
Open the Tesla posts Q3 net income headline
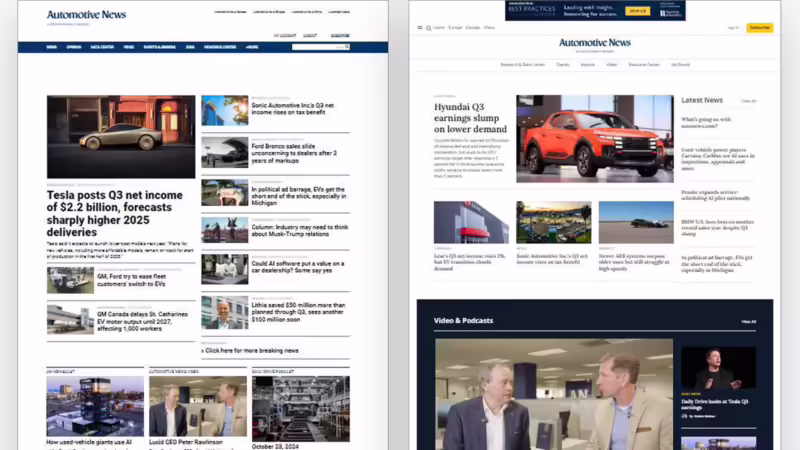pyautogui.click(x=115, y=214)
